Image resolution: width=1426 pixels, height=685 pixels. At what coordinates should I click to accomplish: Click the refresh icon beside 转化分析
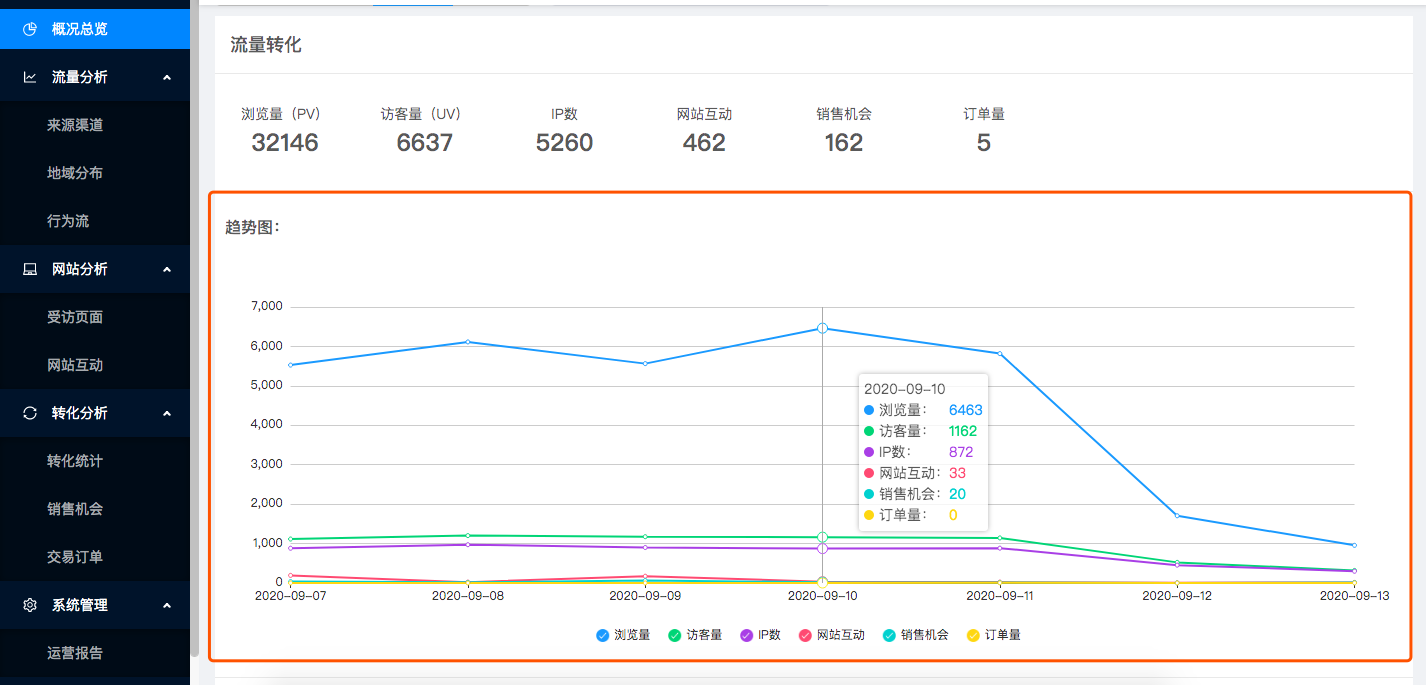click(x=30, y=413)
